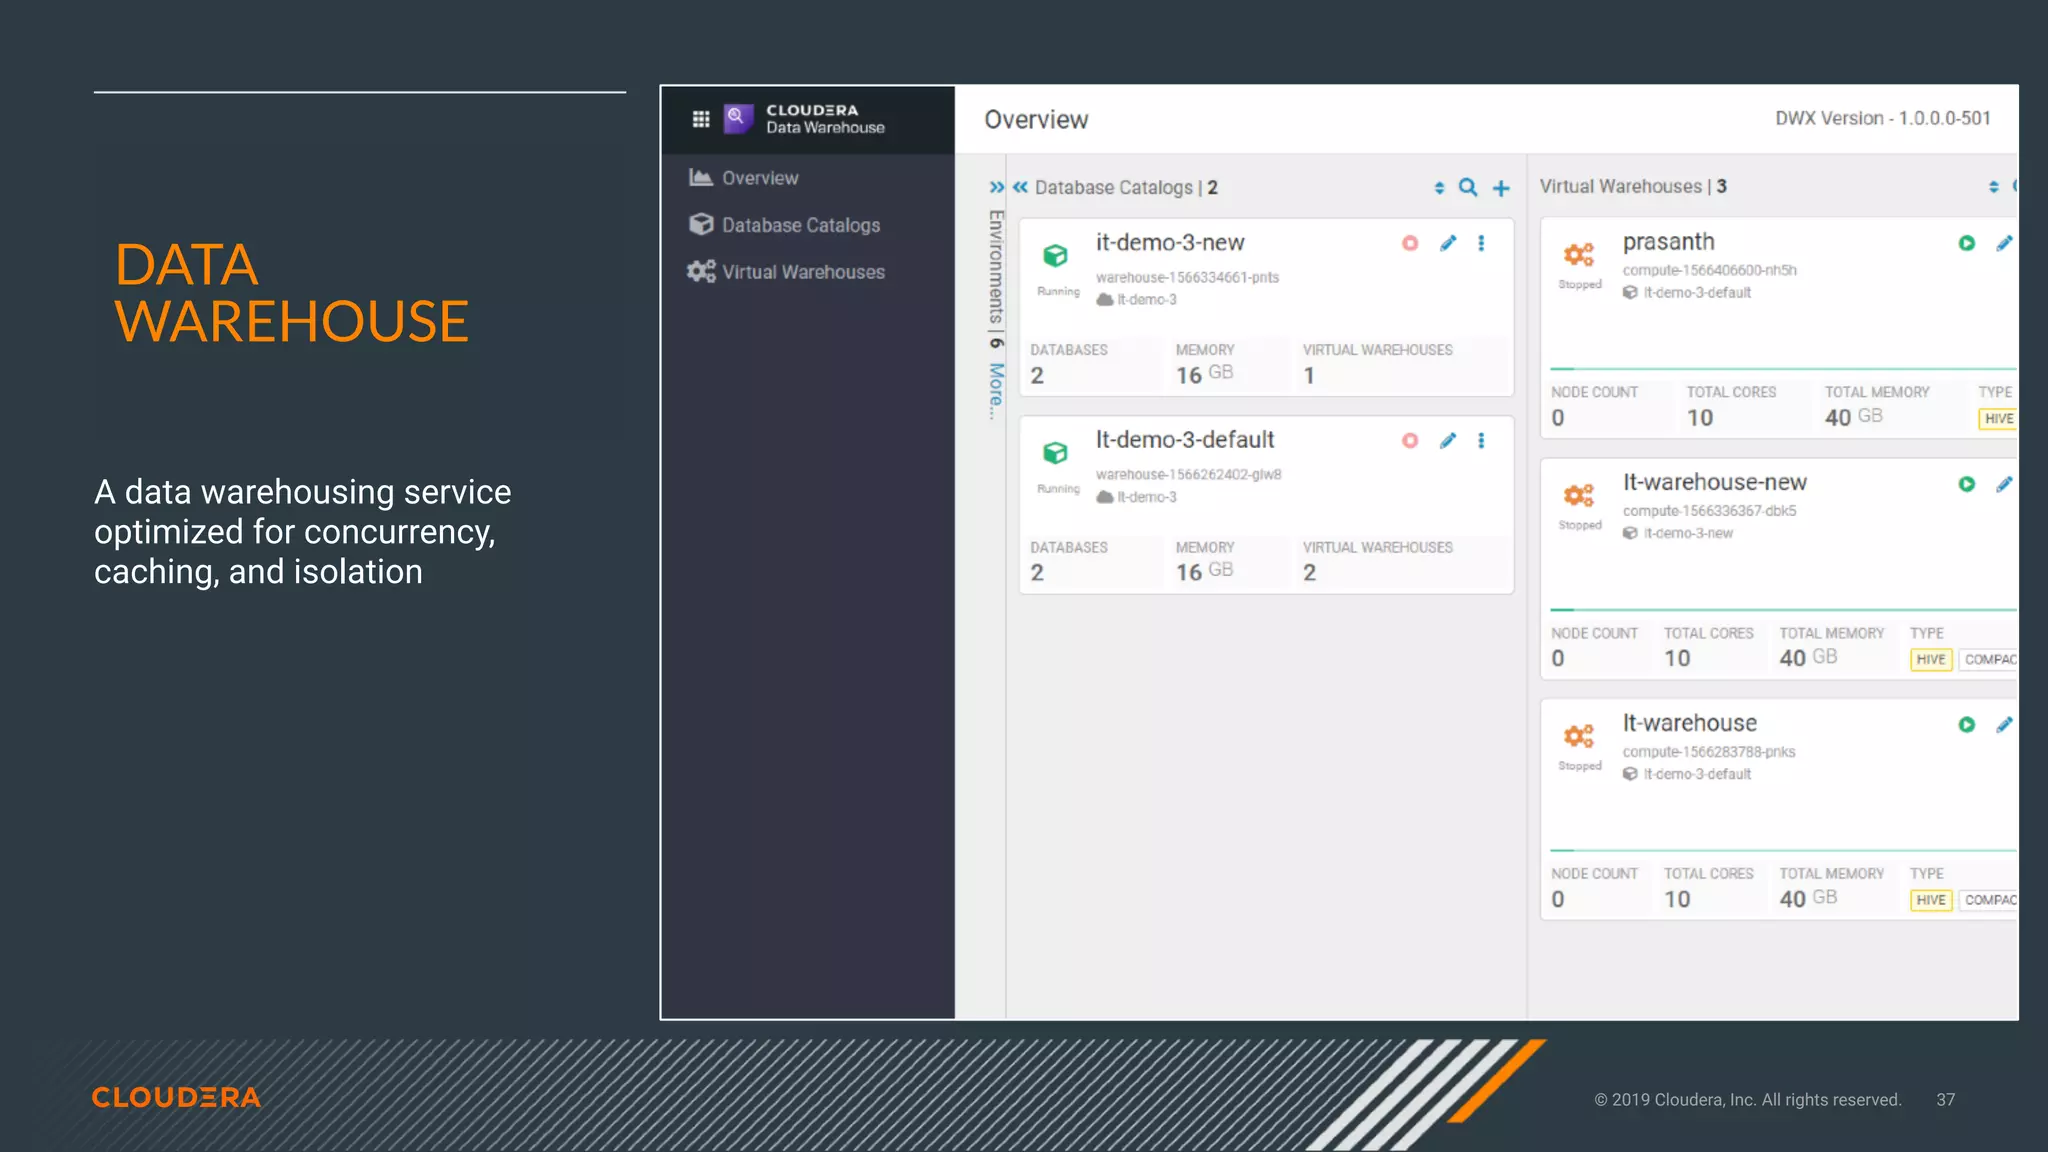Open more options for It-demo-3-default
This screenshot has width=2048, height=1152.
[x=1481, y=440]
